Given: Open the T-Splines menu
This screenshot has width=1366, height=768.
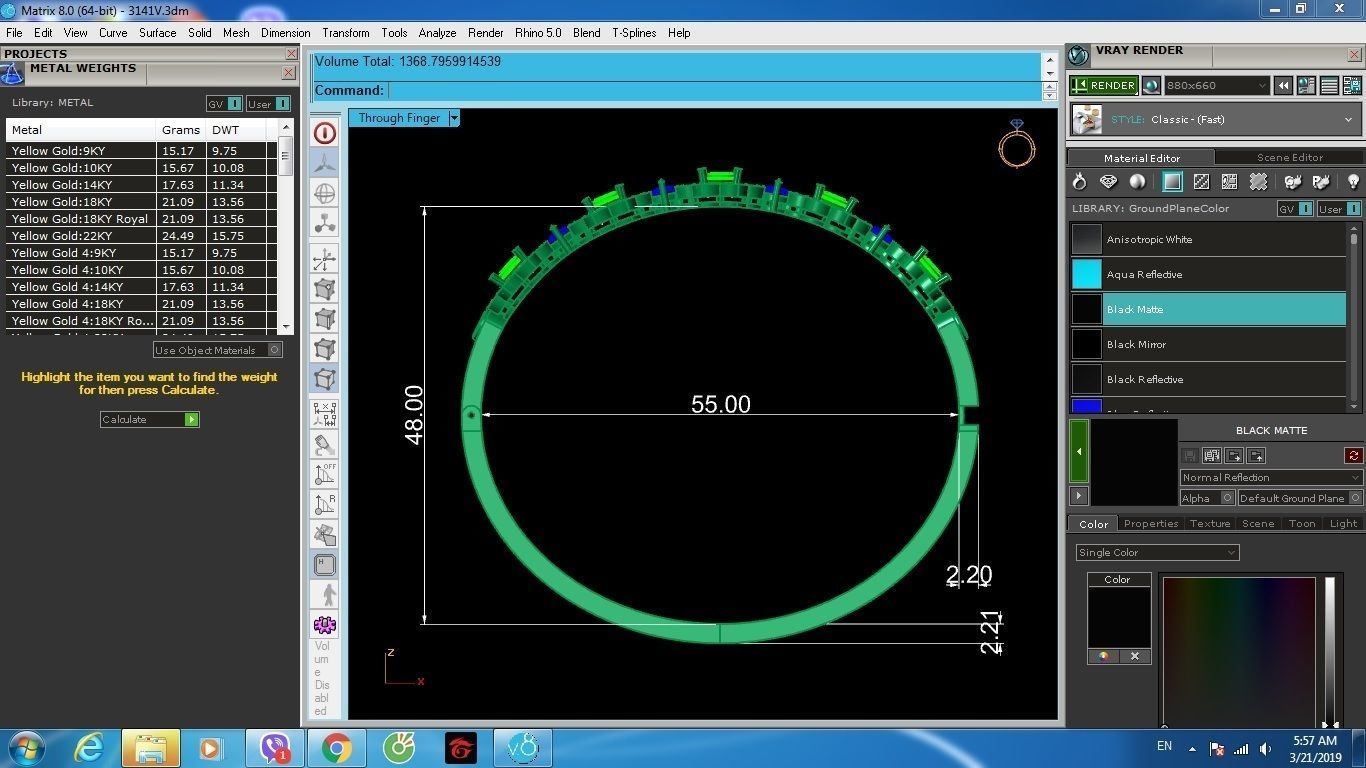Looking at the screenshot, I should 634,33.
